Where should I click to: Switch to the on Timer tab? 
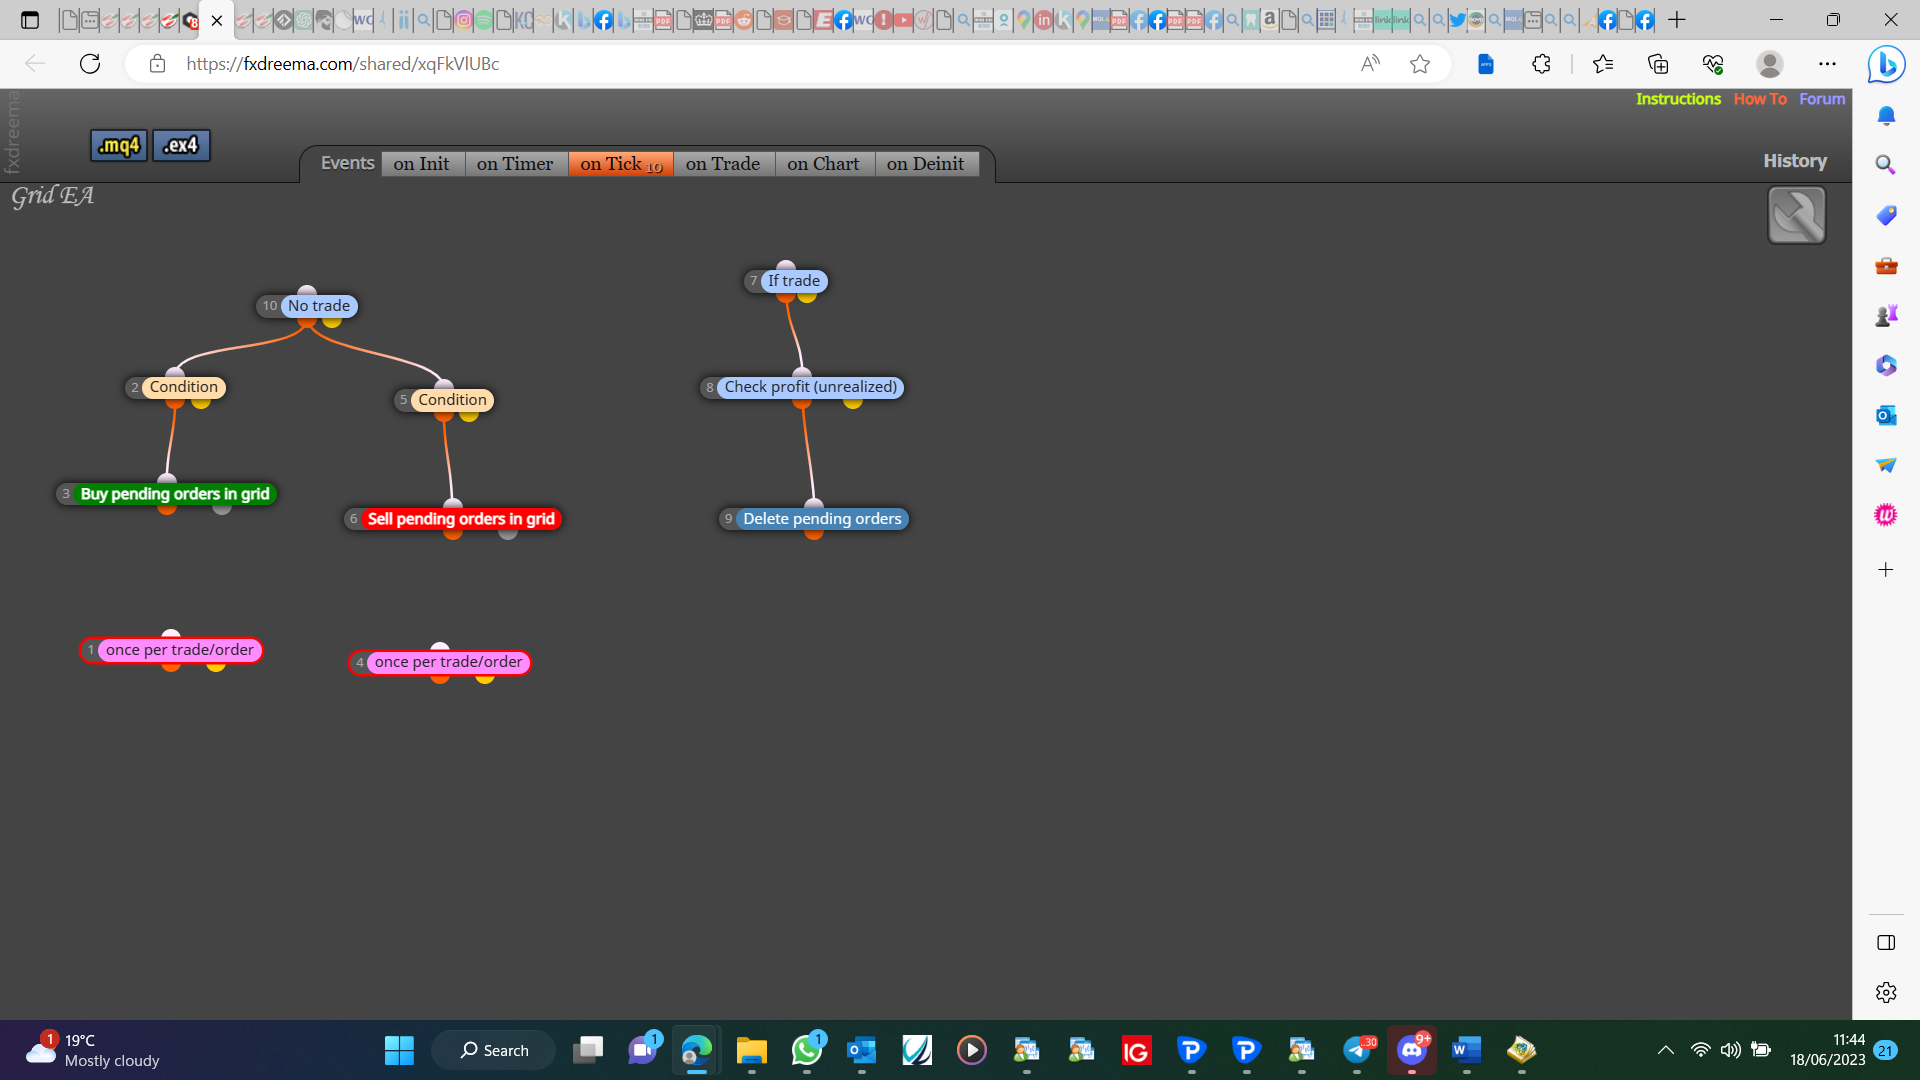pos(515,164)
